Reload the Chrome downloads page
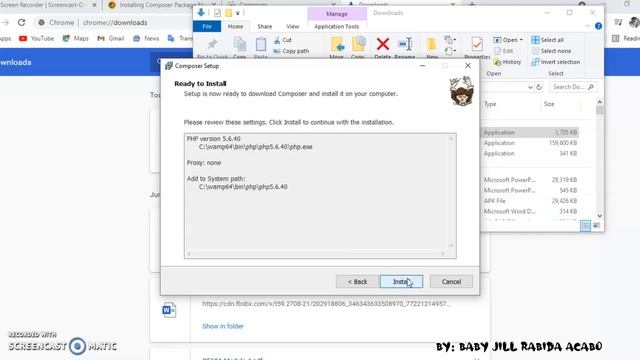The height and width of the screenshot is (360, 640). coord(22,22)
